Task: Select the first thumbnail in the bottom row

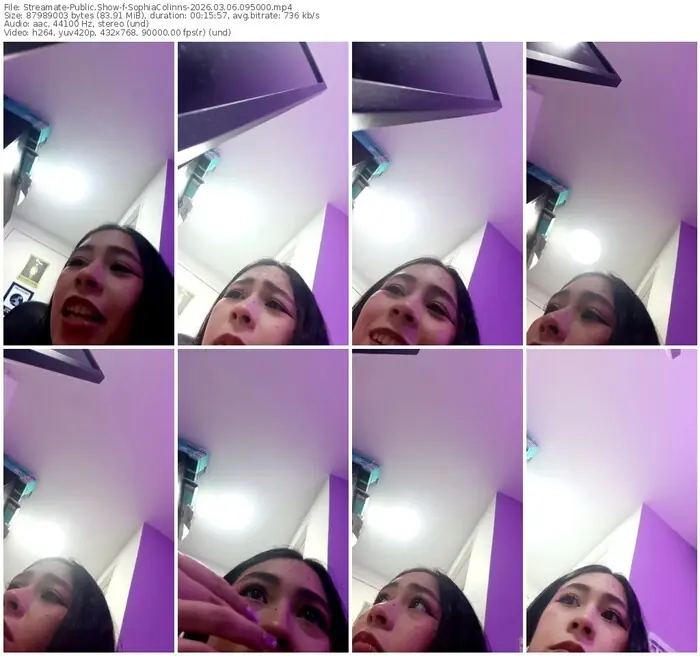Action: [88, 500]
